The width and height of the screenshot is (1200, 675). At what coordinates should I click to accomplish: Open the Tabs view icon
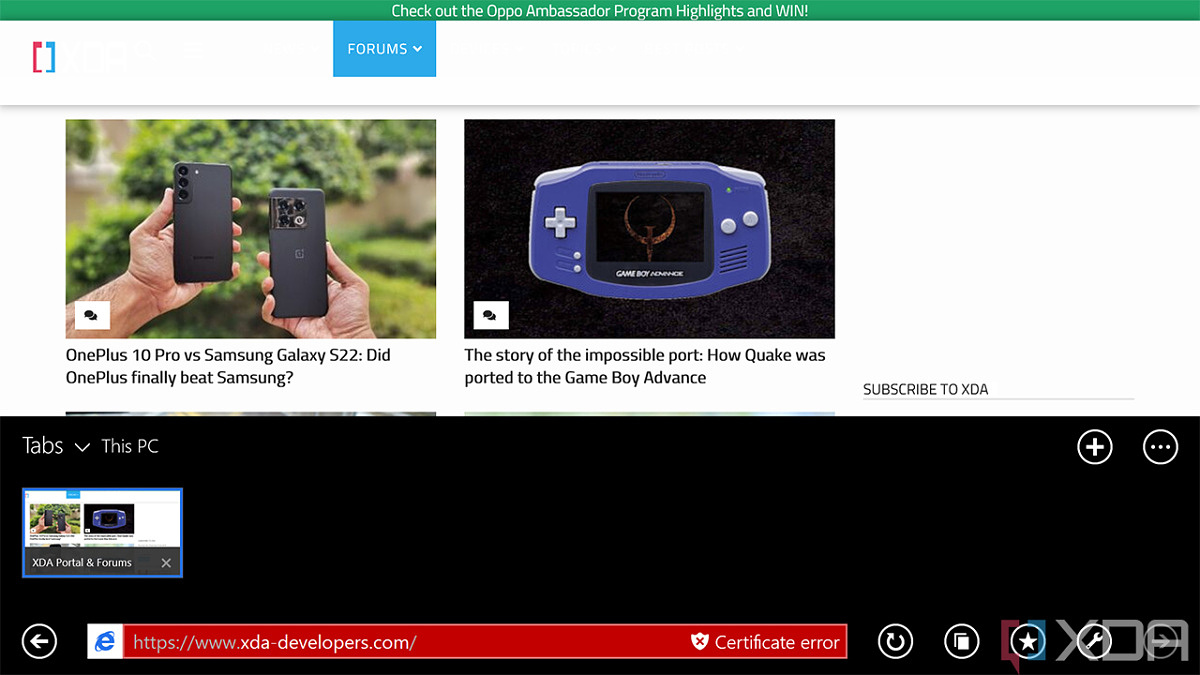(x=961, y=641)
